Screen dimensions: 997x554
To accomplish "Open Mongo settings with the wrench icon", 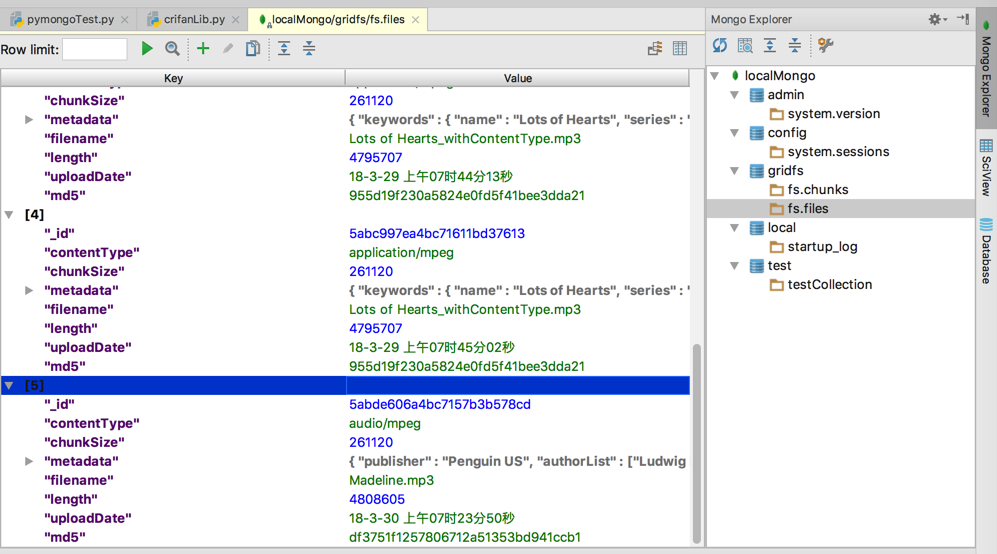I will tap(825, 46).
